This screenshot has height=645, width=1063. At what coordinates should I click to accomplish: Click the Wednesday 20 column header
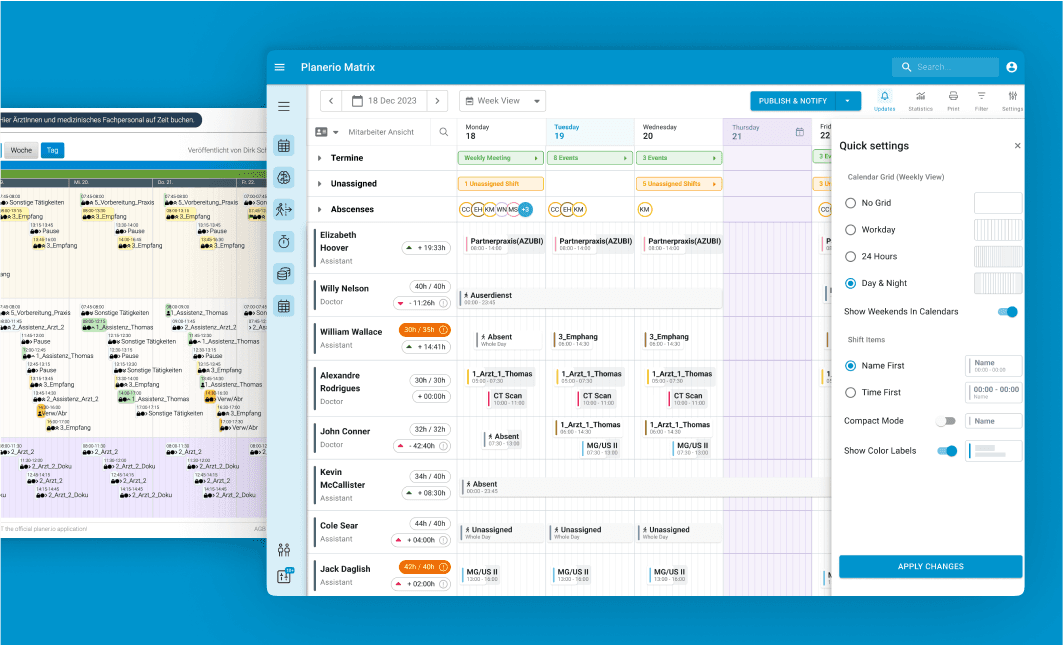pos(679,132)
